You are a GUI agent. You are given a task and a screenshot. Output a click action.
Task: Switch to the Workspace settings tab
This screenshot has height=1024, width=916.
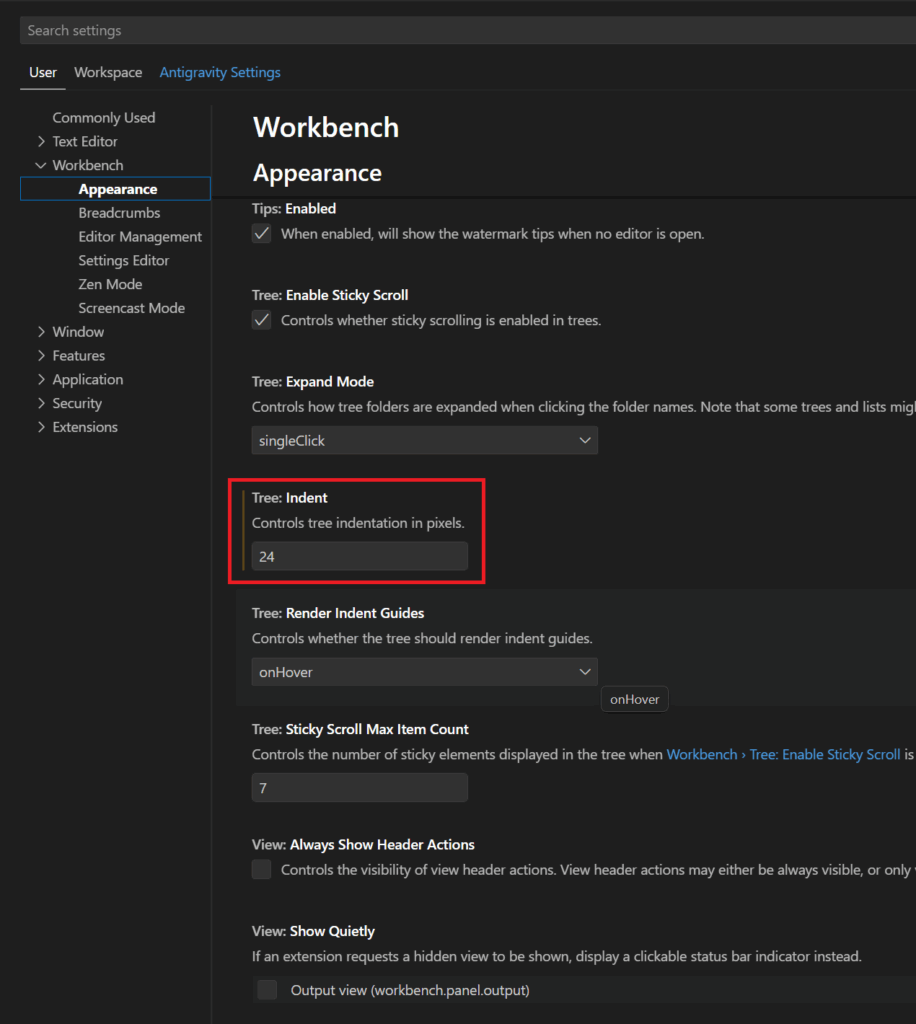pos(108,73)
